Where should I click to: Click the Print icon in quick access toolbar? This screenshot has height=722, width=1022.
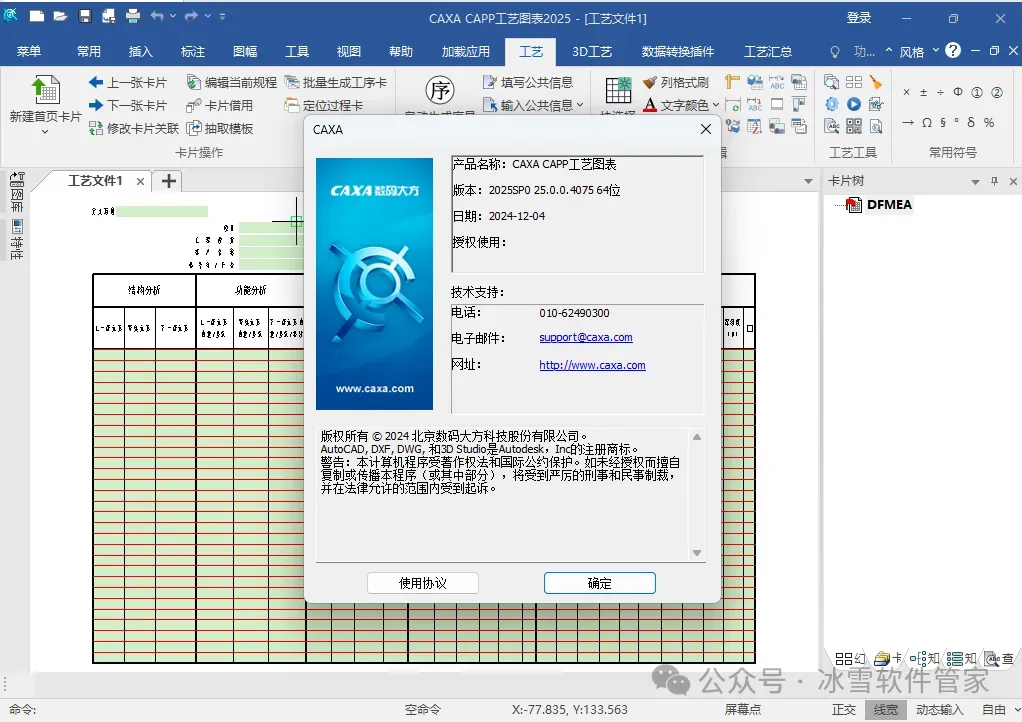coord(133,16)
